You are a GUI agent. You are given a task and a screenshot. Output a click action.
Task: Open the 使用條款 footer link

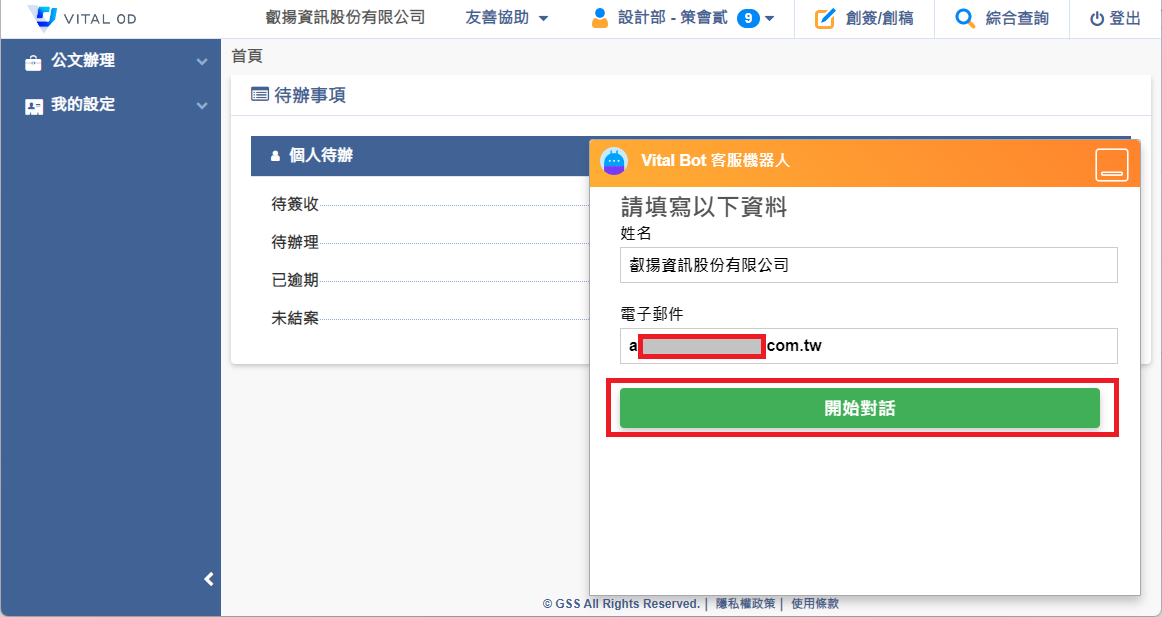click(815, 604)
